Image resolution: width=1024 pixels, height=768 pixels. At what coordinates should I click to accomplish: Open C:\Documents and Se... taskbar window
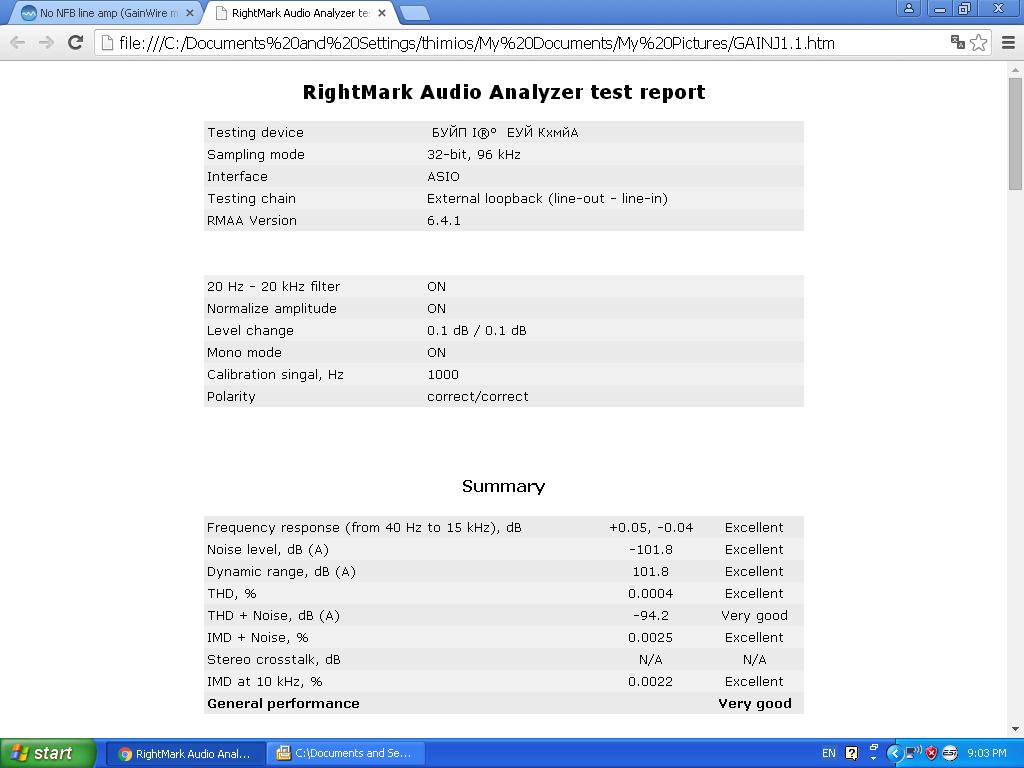pos(346,754)
